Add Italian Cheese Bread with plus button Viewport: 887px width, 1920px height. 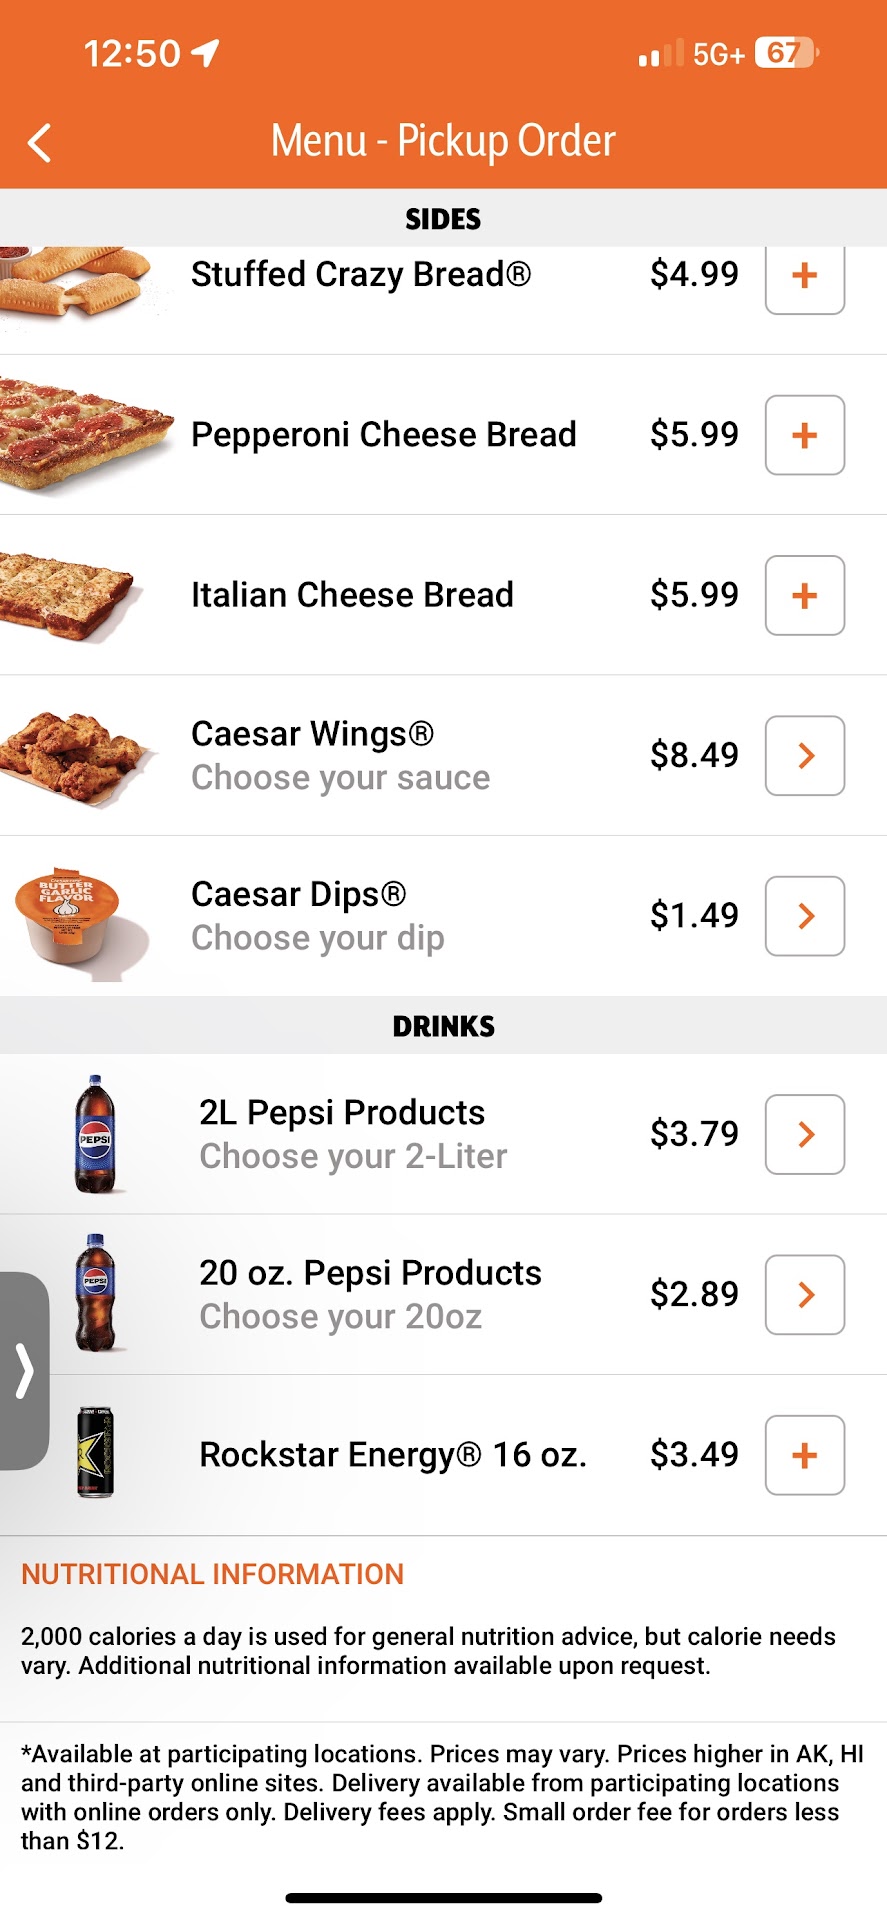(x=804, y=595)
